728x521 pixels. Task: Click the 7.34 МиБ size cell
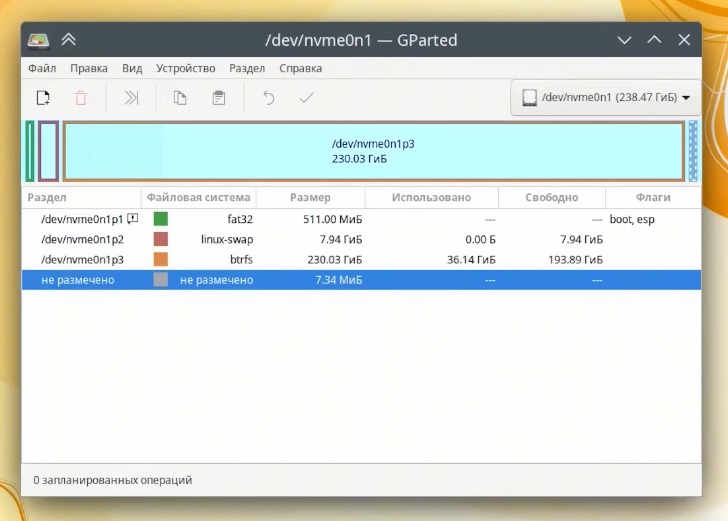coord(338,280)
